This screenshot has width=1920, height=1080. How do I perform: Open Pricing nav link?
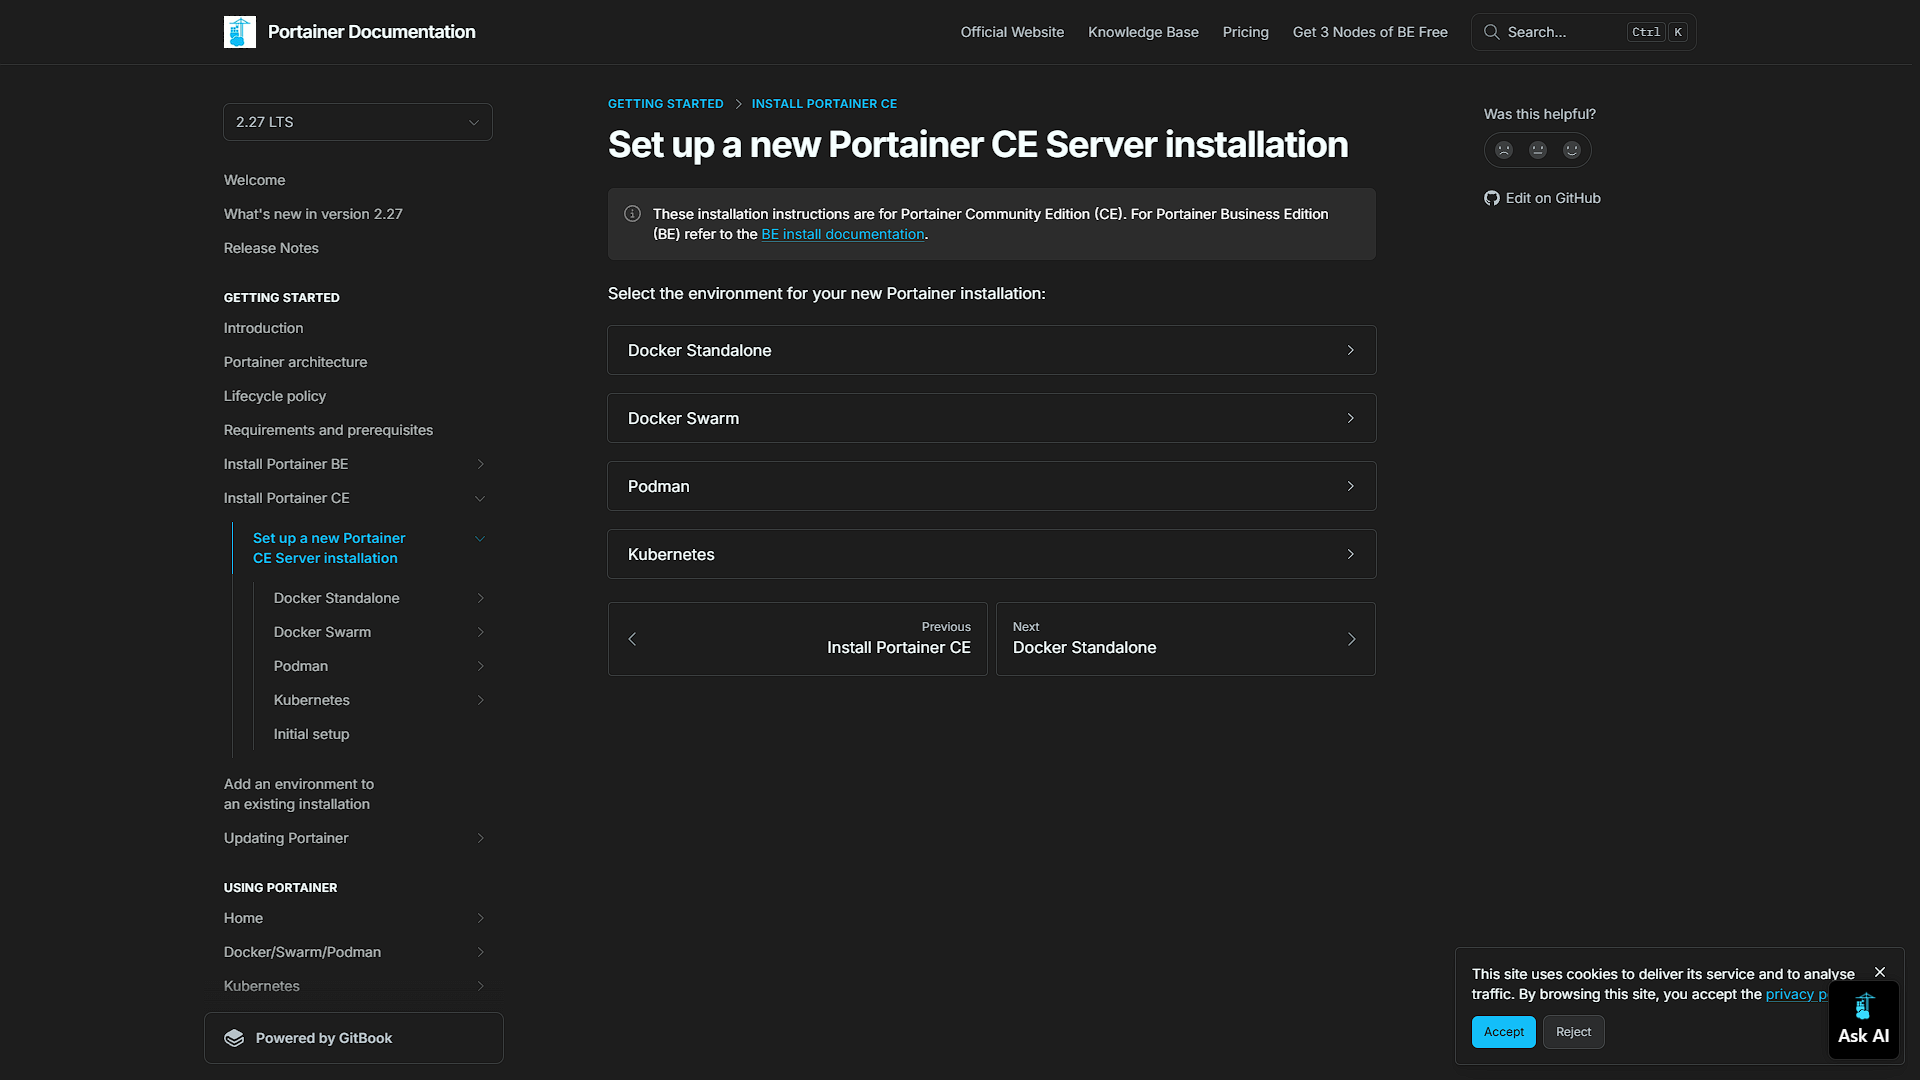1245,32
